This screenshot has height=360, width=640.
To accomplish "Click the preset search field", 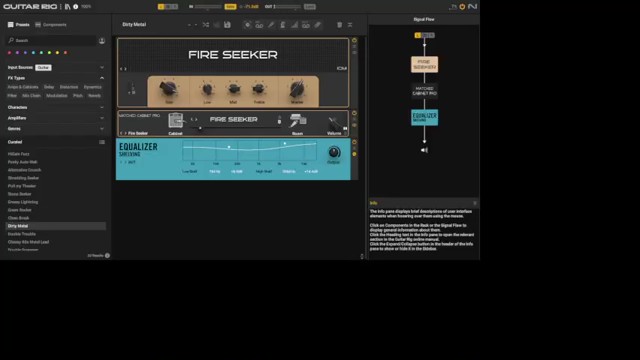I will [x=51, y=40].
